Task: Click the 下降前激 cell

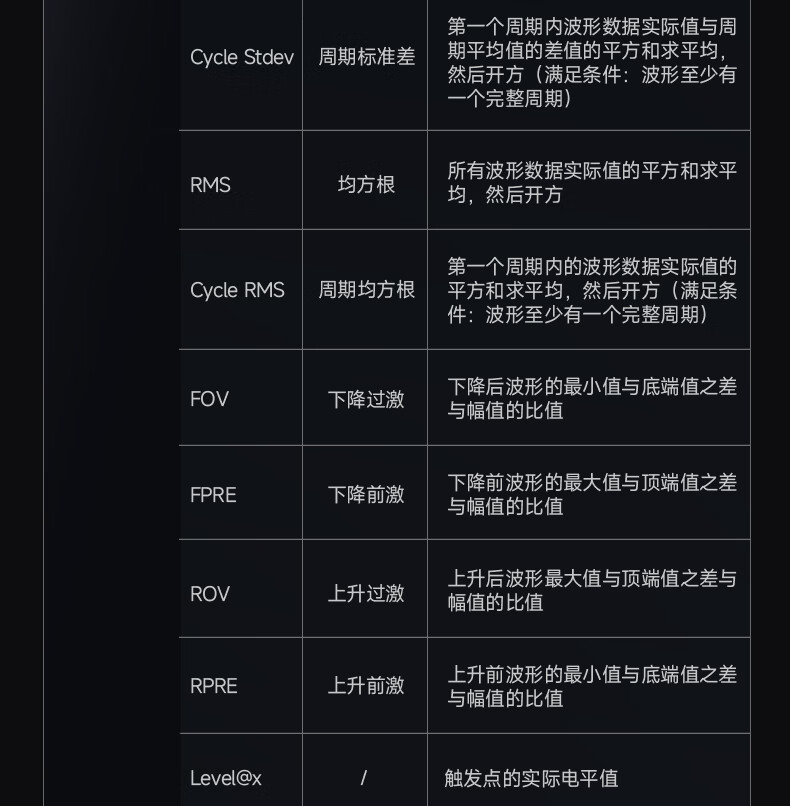Action: (x=366, y=495)
